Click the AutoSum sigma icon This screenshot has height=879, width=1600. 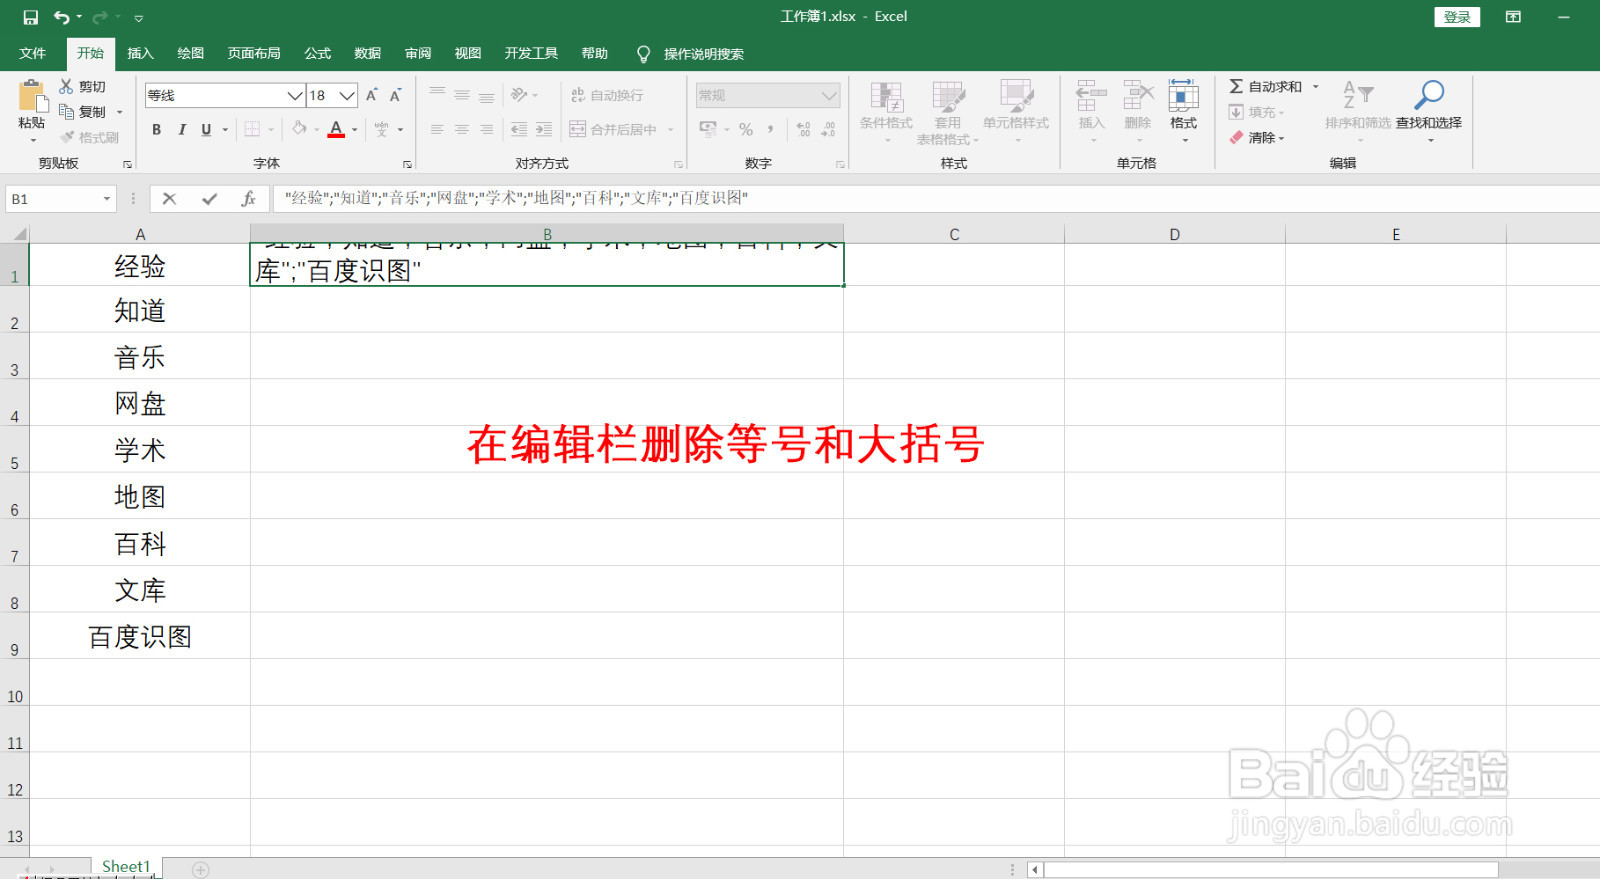[x=1237, y=87]
